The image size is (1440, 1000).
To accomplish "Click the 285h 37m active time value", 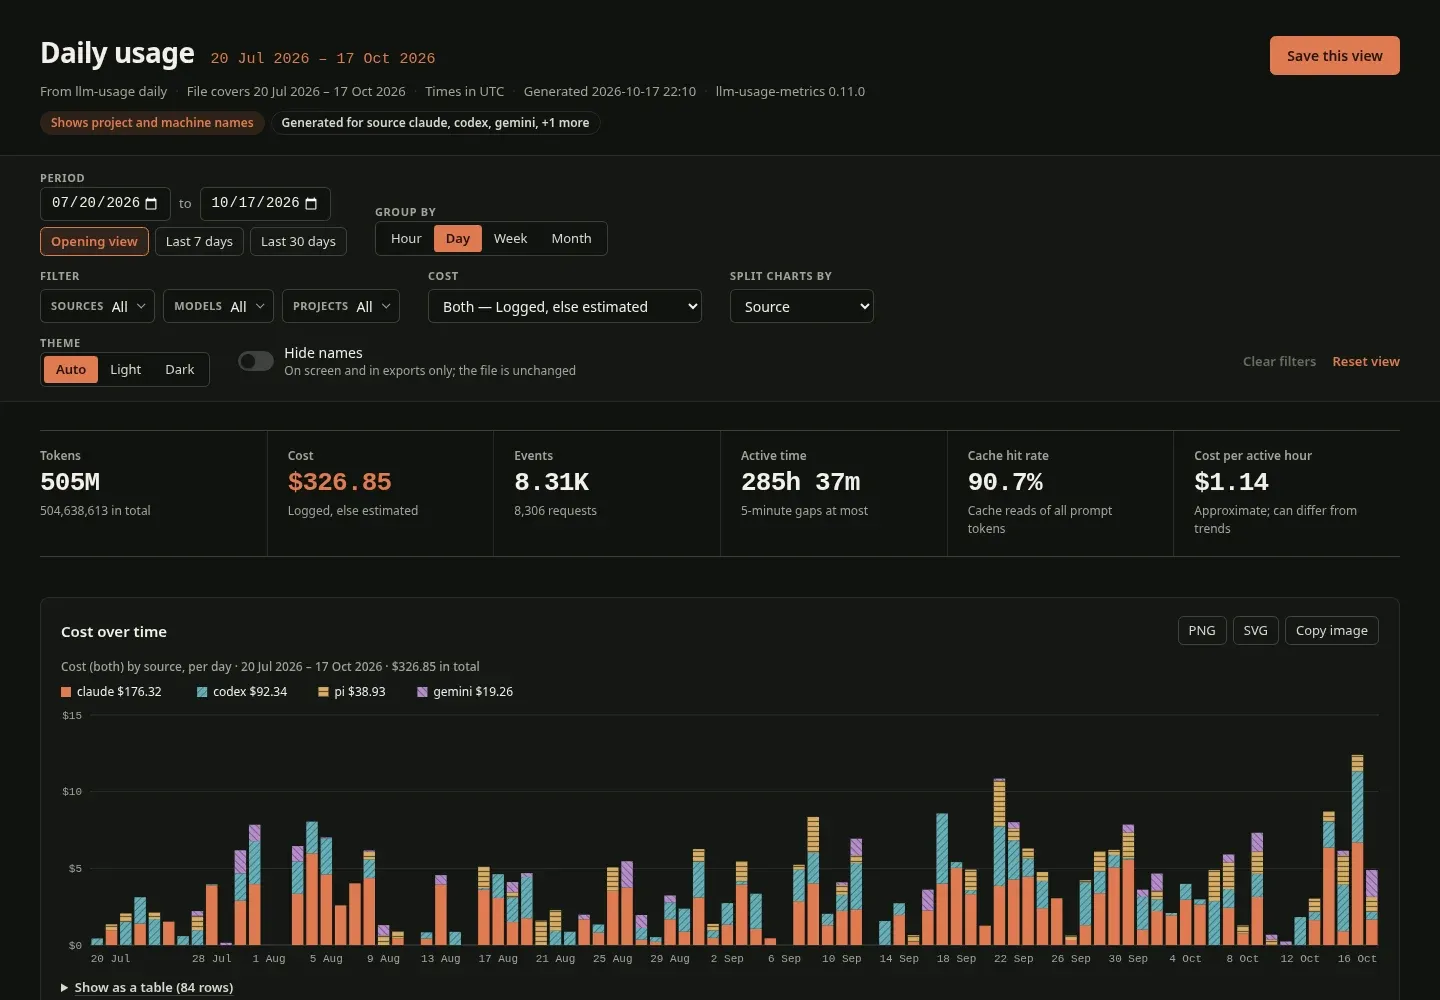I will pos(800,482).
